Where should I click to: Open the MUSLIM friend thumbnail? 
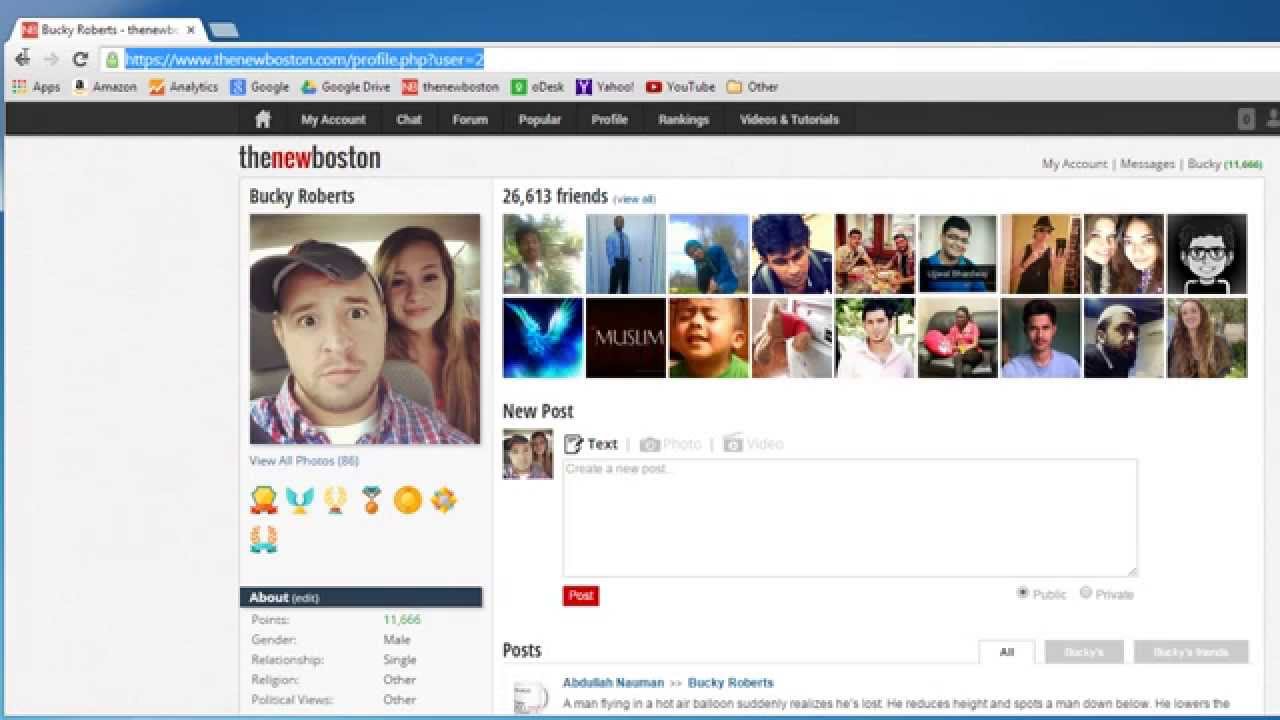click(626, 338)
